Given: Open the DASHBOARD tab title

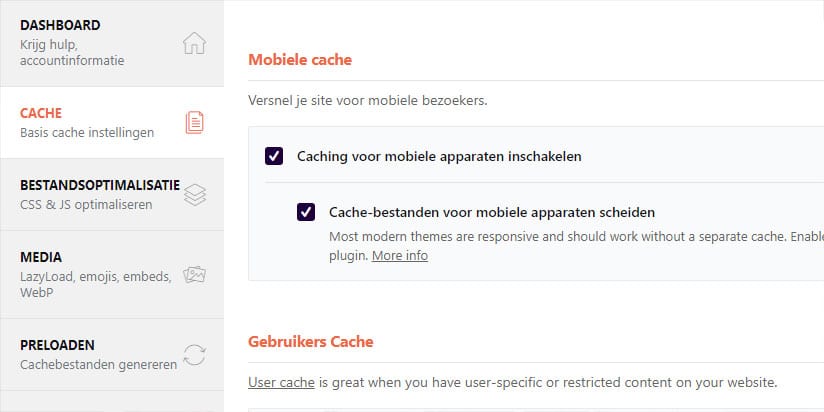Looking at the screenshot, I should coord(60,25).
